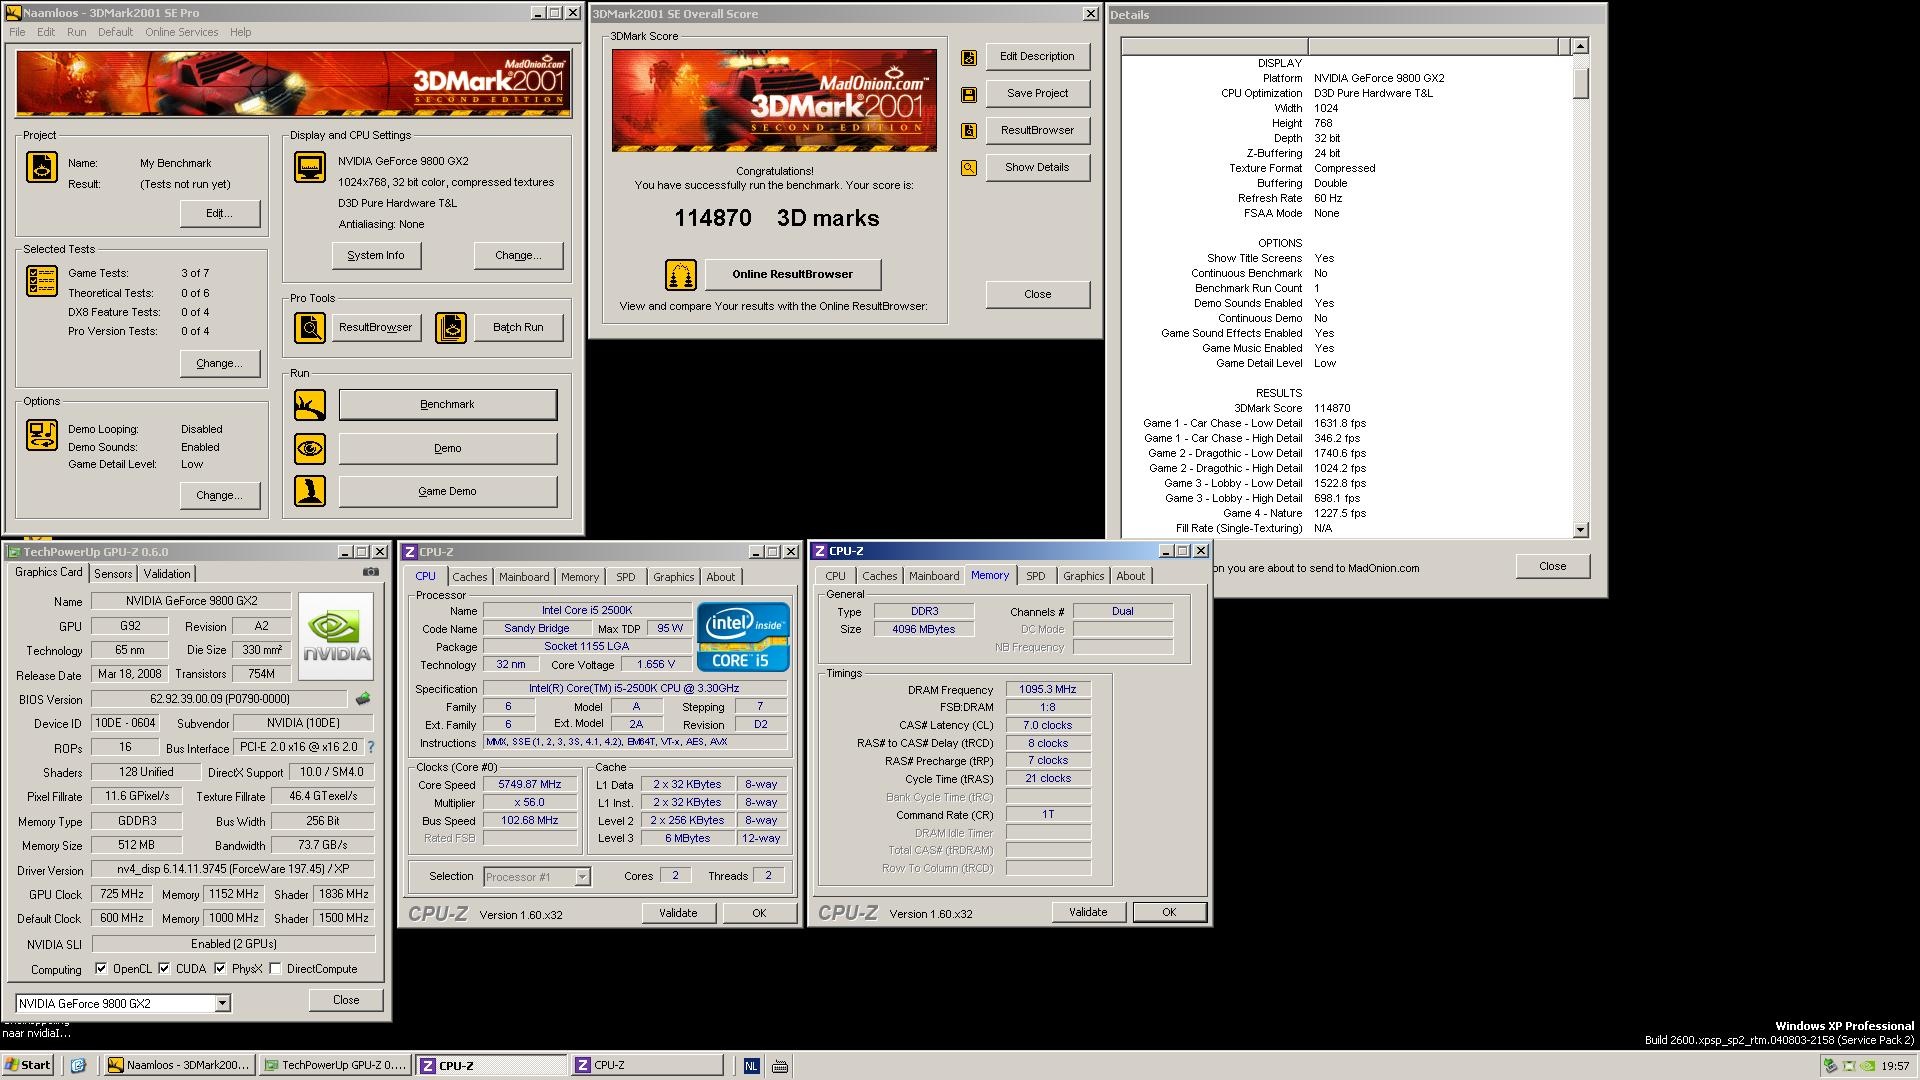
Task: Click the Benchmark run button
Action: coord(447,404)
